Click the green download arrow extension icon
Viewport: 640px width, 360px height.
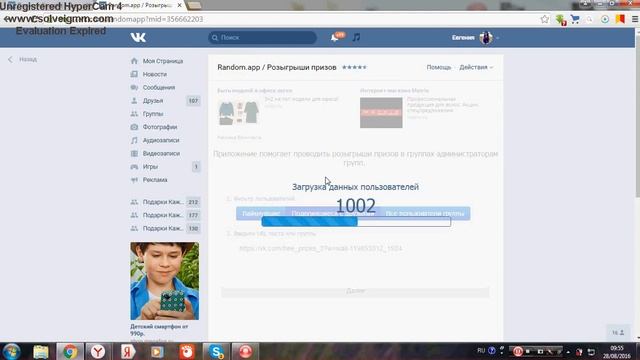(x=560, y=19)
